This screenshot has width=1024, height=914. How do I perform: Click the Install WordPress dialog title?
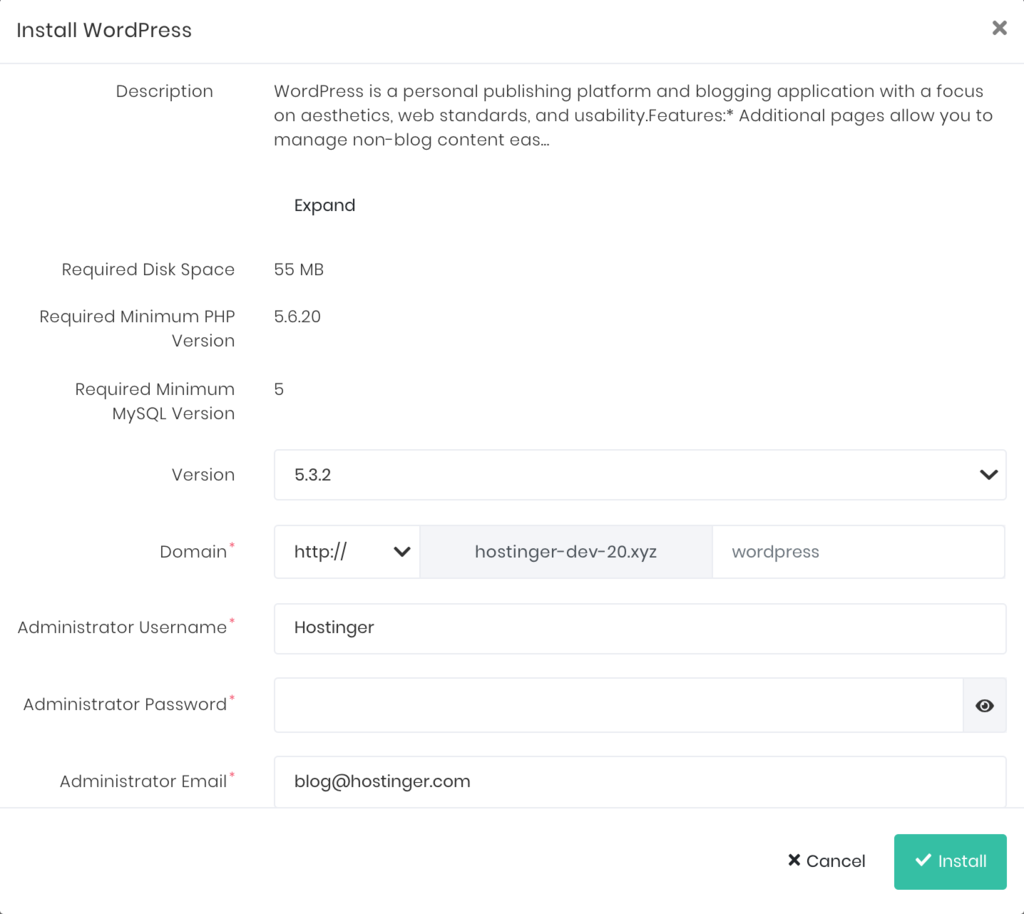pos(104,30)
